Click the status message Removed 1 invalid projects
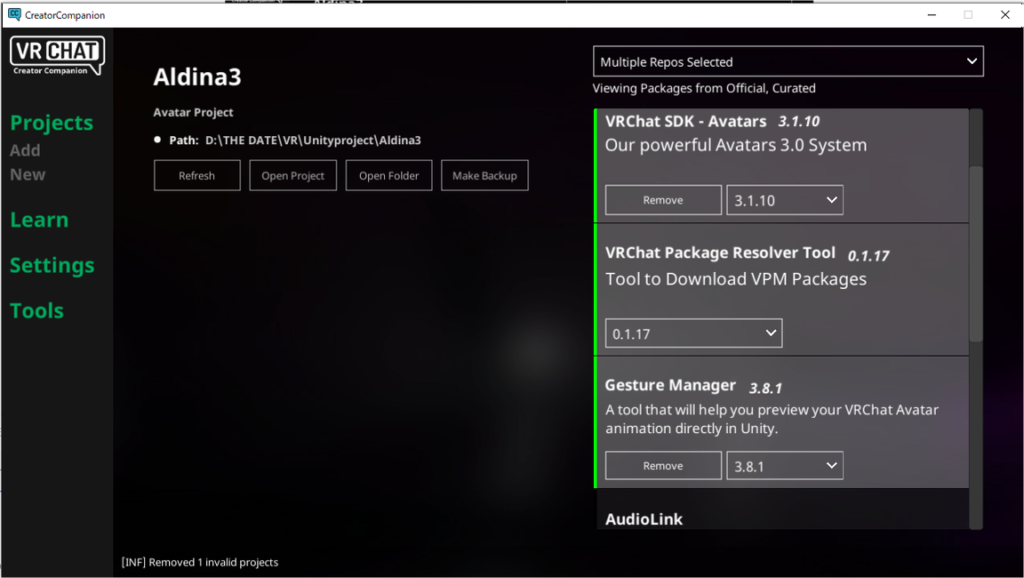 pyautogui.click(x=214, y=562)
